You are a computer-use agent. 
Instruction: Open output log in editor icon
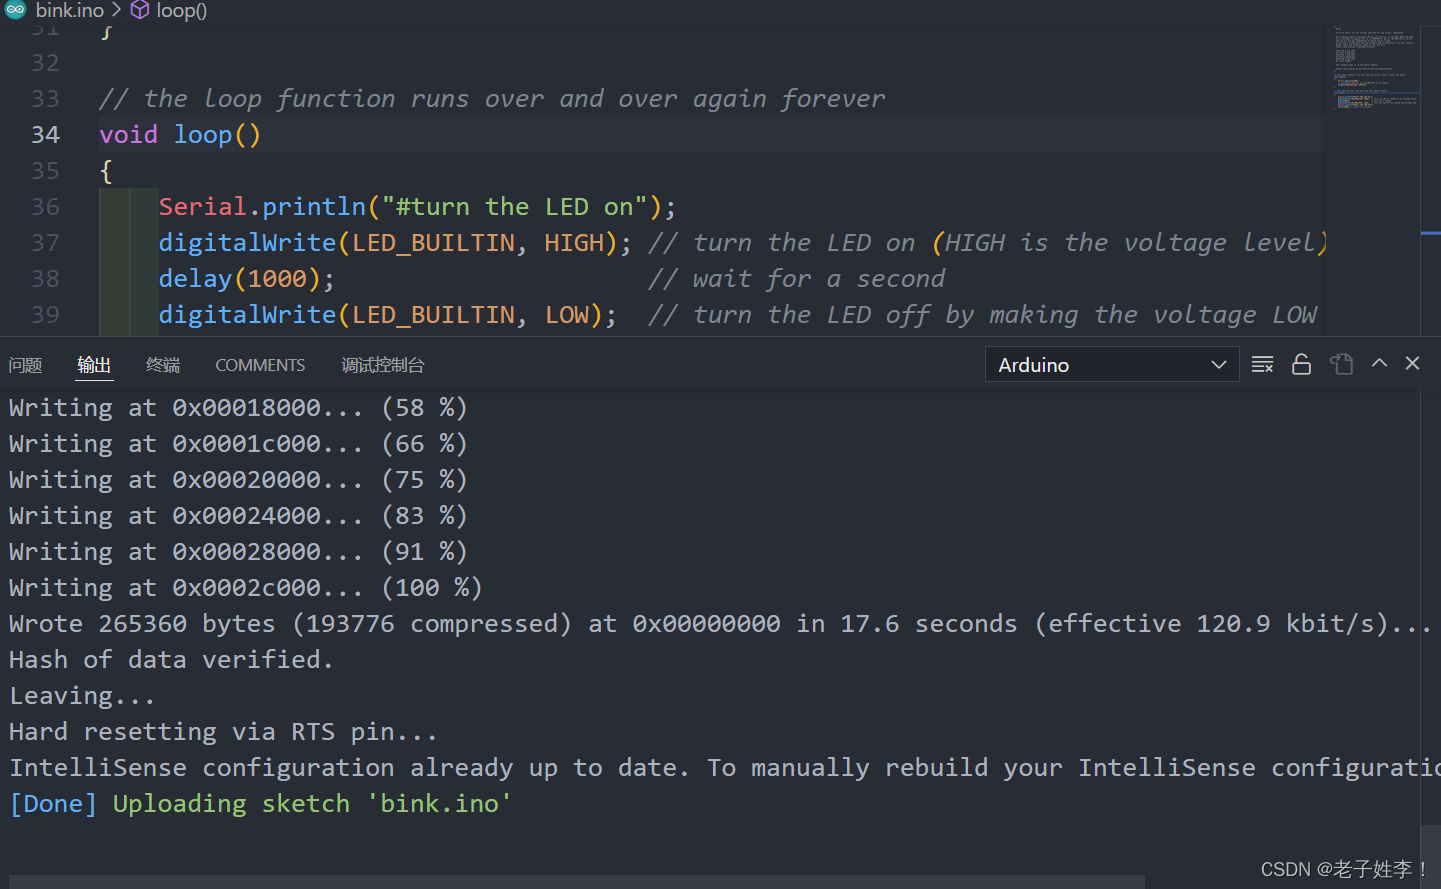1341,364
